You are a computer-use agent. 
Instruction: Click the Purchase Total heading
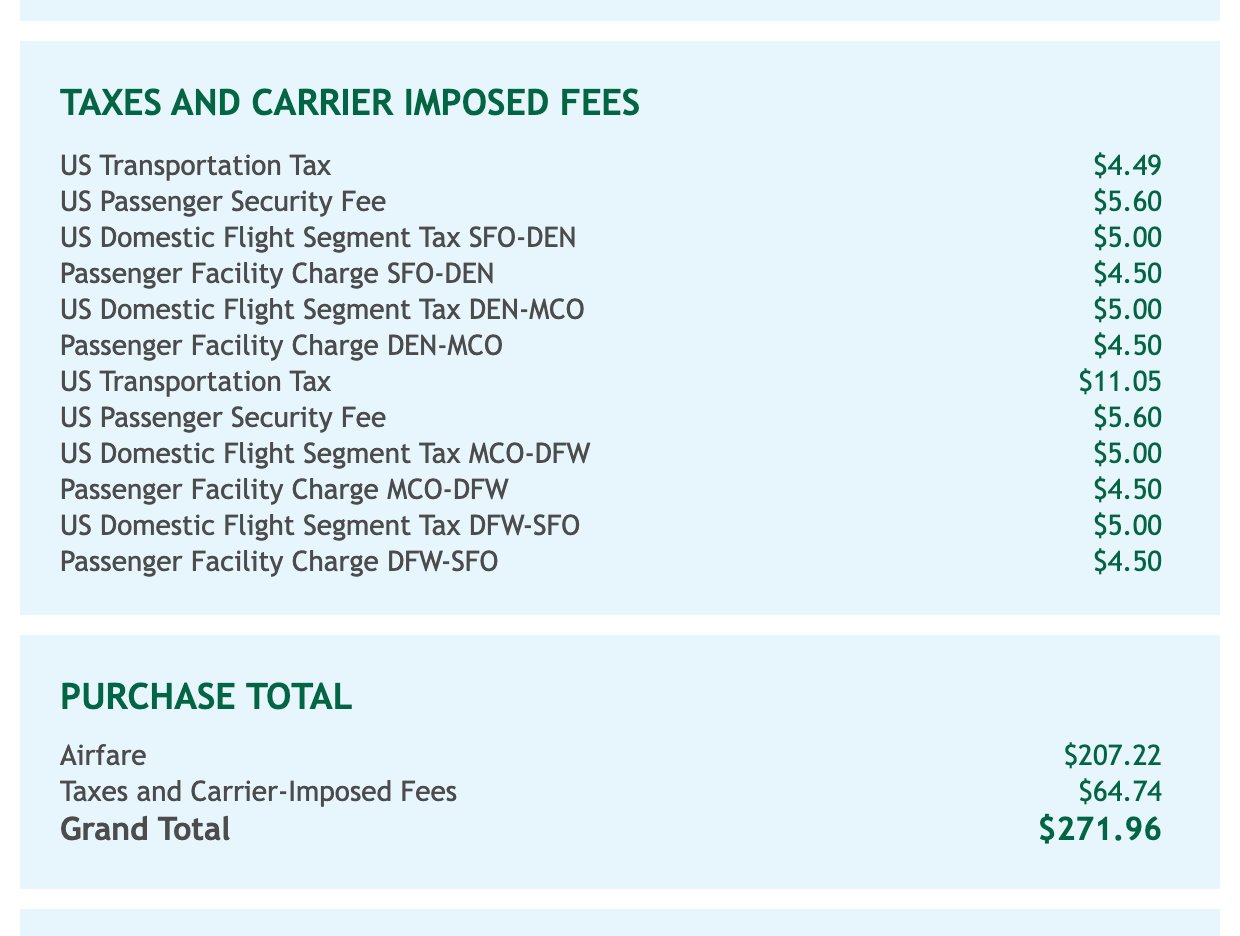206,697
